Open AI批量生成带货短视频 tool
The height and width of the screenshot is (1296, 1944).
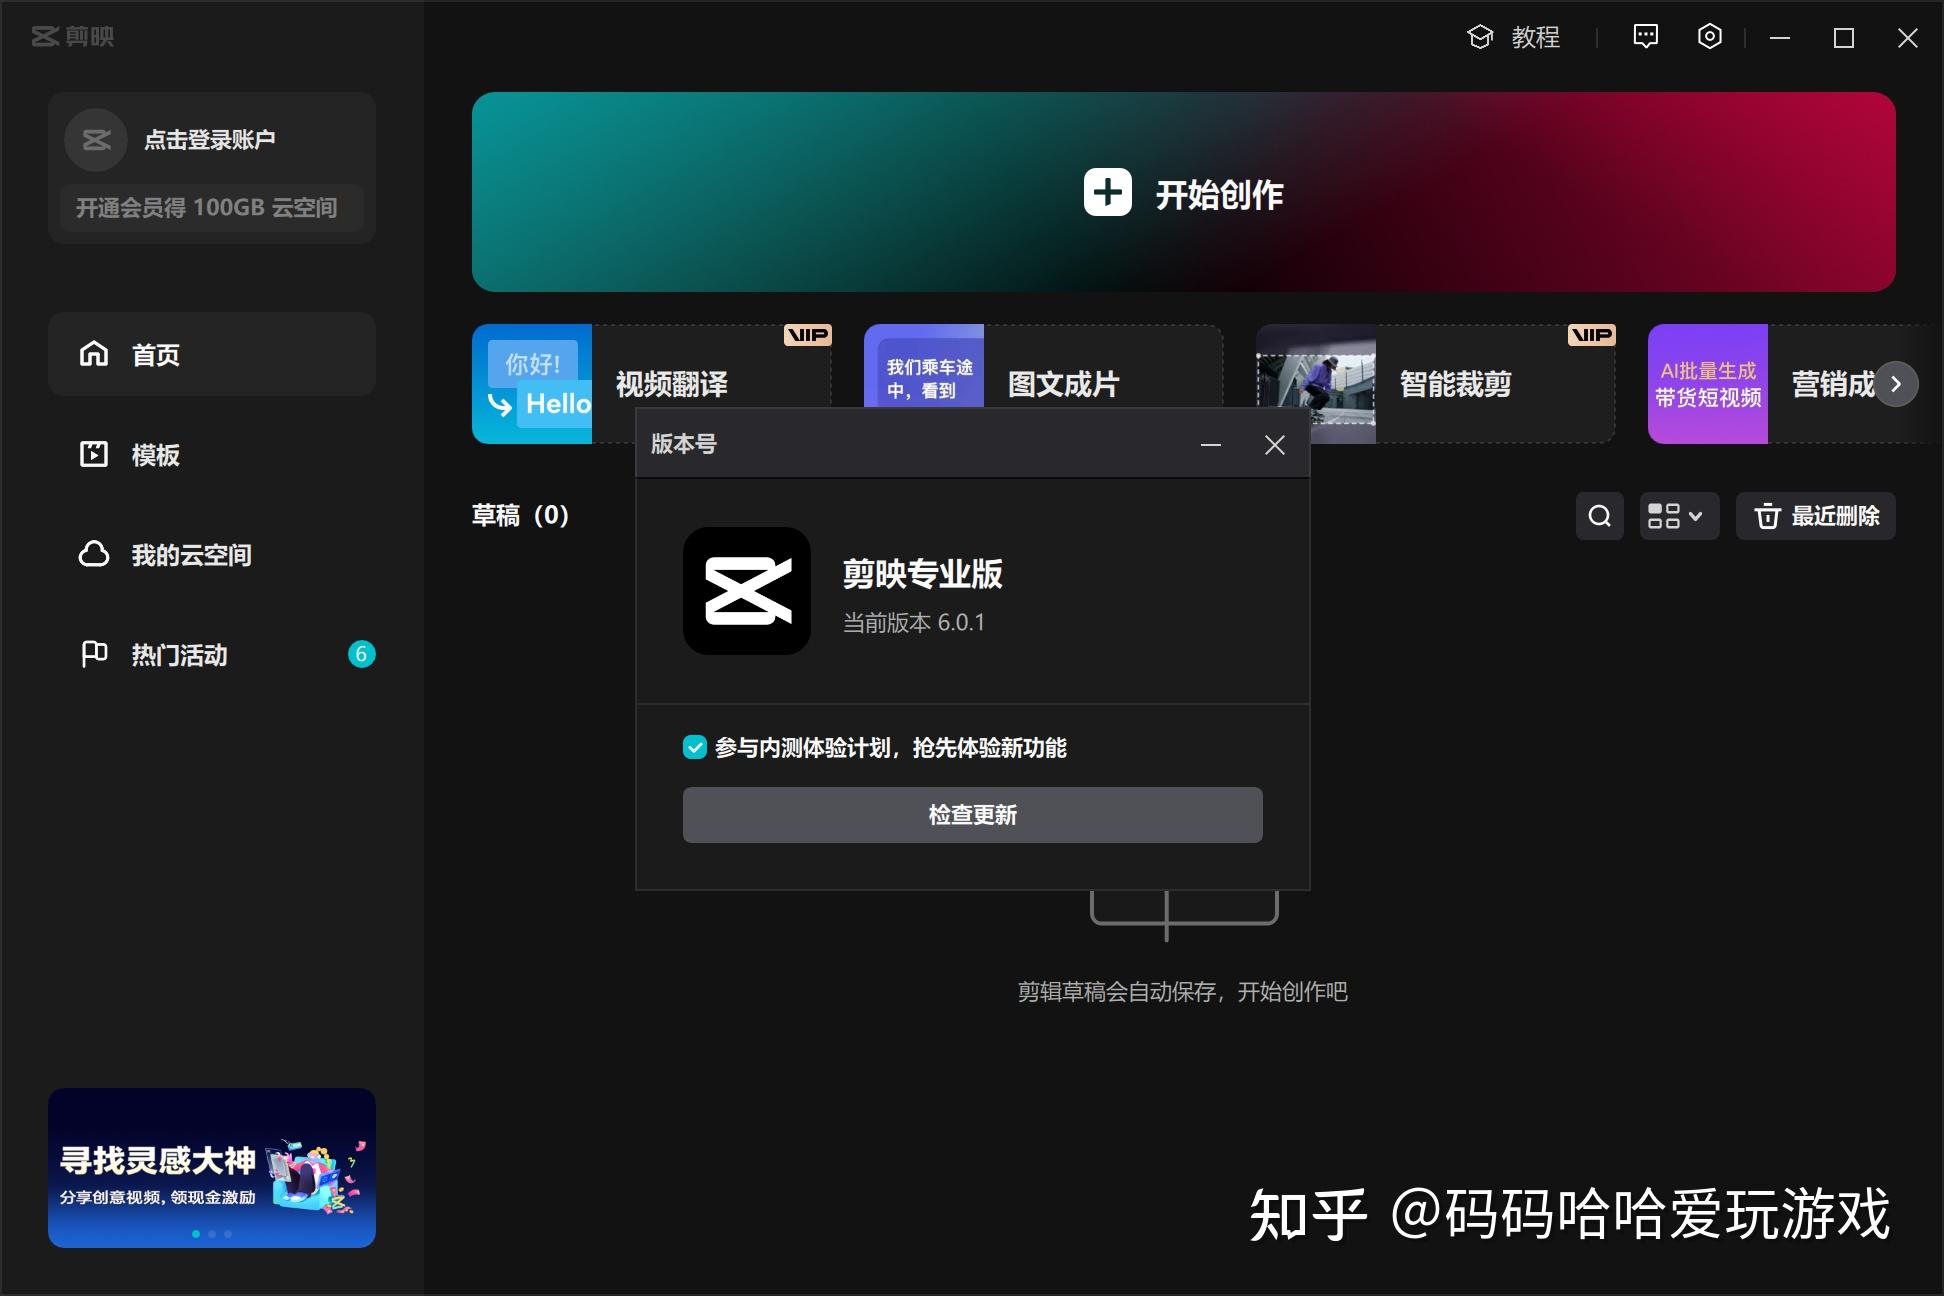tap(1707, 383)
